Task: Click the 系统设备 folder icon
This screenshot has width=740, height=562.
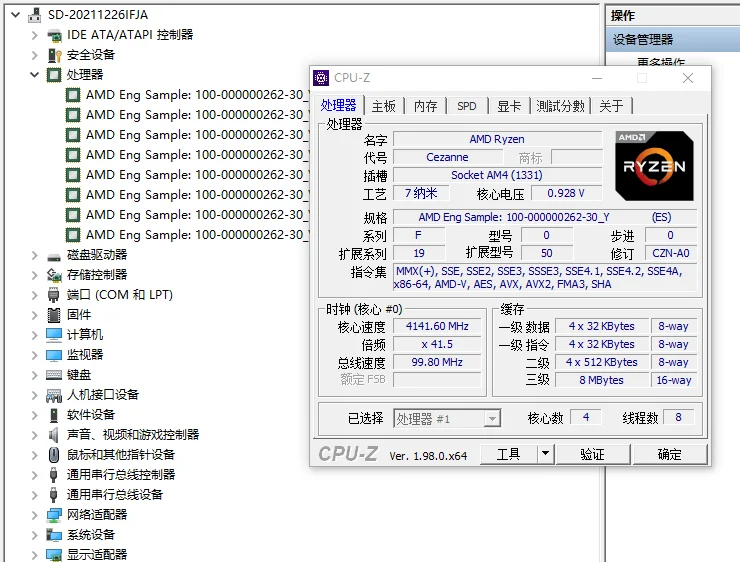Action: [x=54, y=535]
